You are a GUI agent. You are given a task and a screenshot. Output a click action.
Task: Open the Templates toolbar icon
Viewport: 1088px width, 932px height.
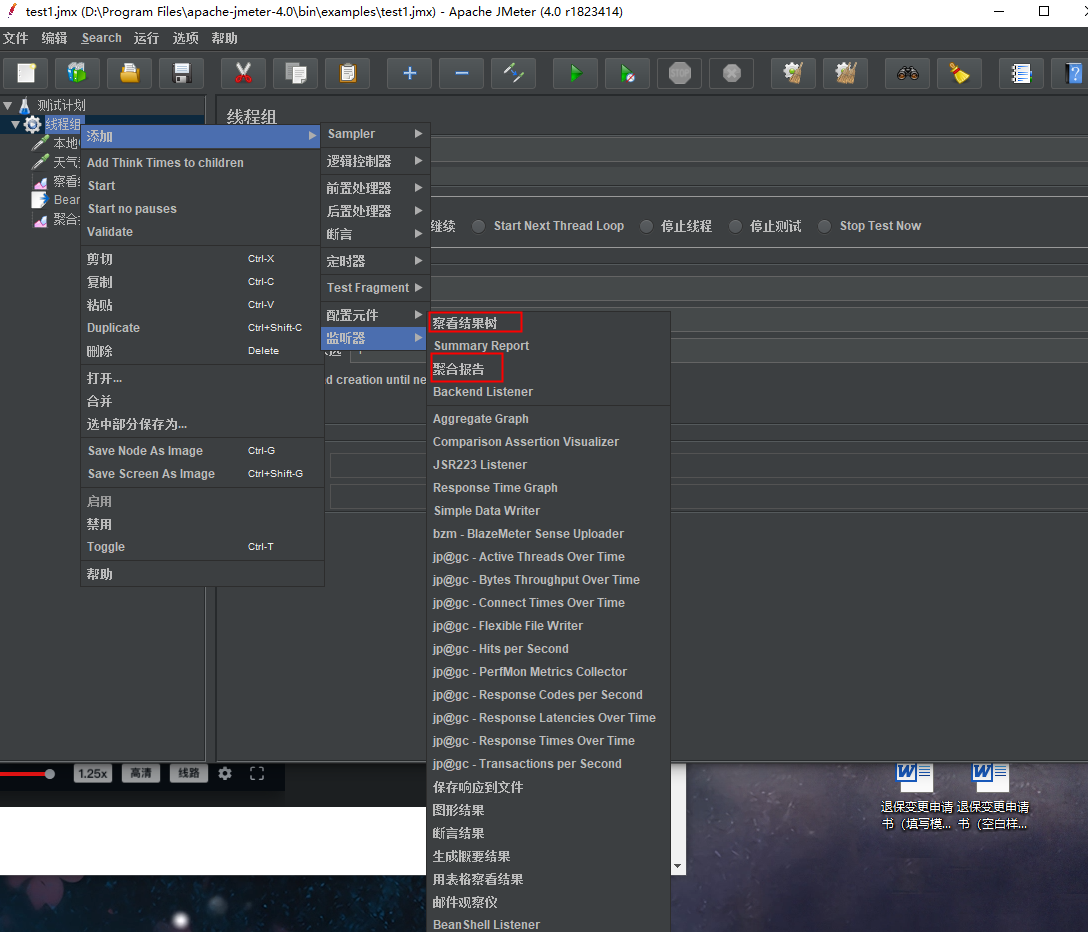pos(77,73)
